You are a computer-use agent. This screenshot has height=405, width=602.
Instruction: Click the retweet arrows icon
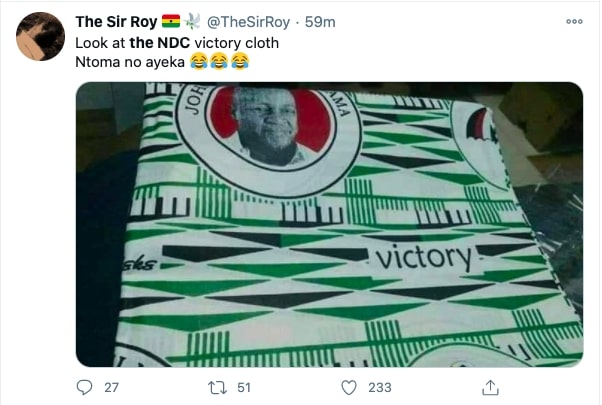pyautogui.click(x=217, y=387)
